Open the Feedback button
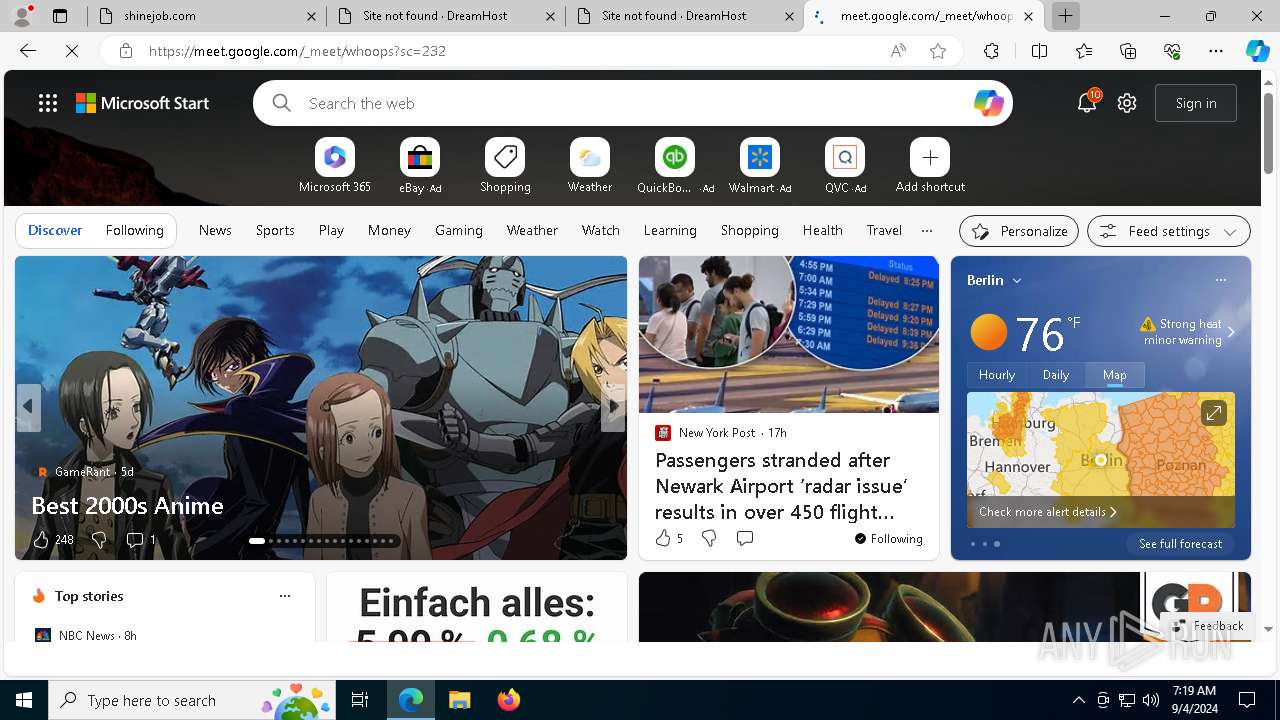This screenshot has width=1280, height=720. [1209, 626]
